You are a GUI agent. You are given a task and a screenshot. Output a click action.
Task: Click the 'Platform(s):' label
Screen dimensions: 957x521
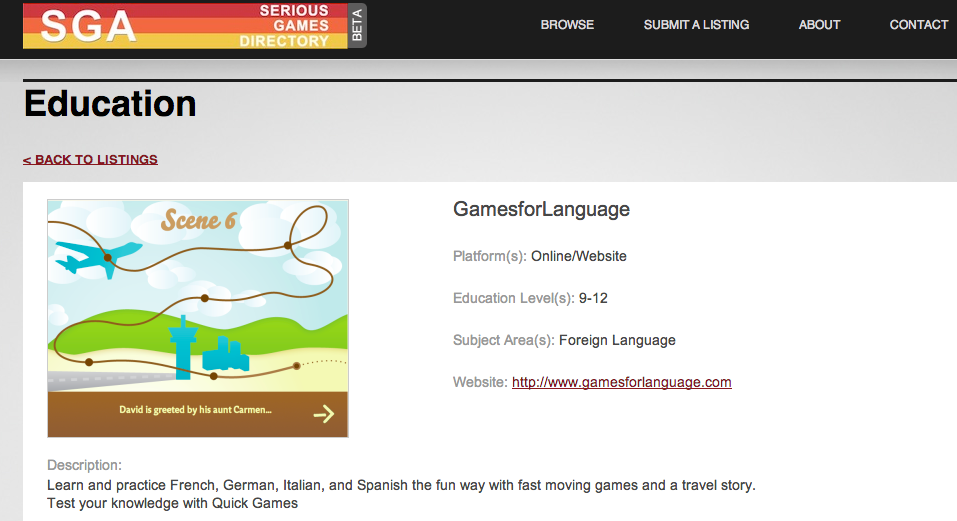point(489,256)
